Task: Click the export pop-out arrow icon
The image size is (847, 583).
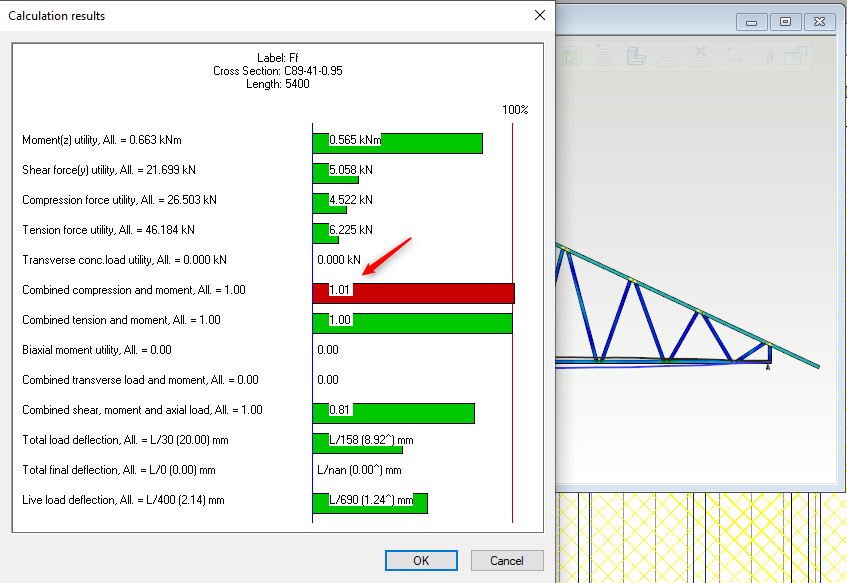Action: click(797, 57)
